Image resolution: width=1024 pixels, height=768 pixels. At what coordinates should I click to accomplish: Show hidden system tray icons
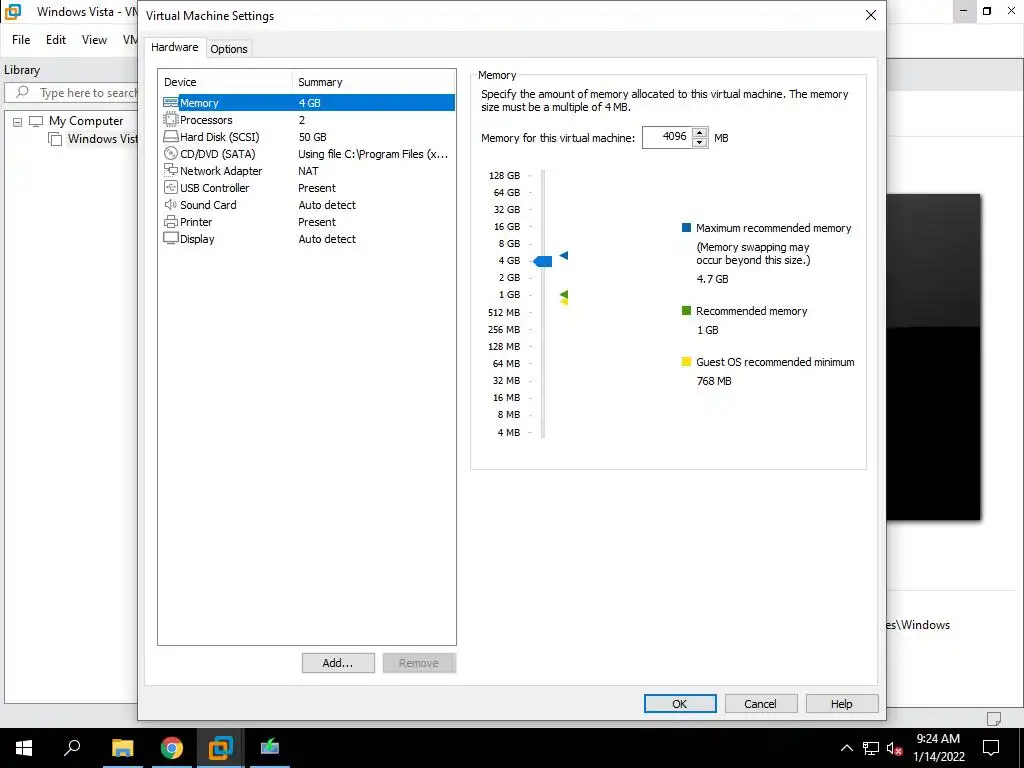click(846, 748)
